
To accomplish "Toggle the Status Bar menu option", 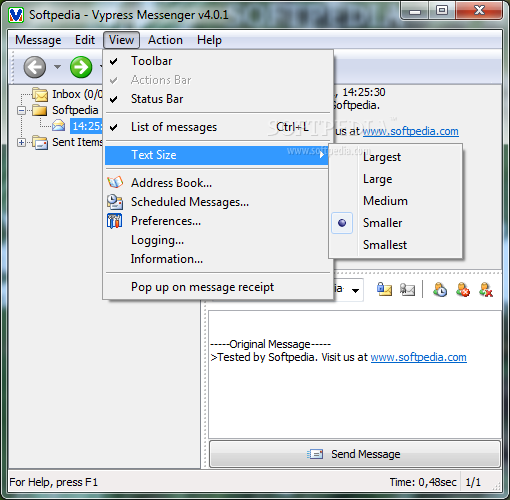I will pyautogui.click(x=218, y=99).
